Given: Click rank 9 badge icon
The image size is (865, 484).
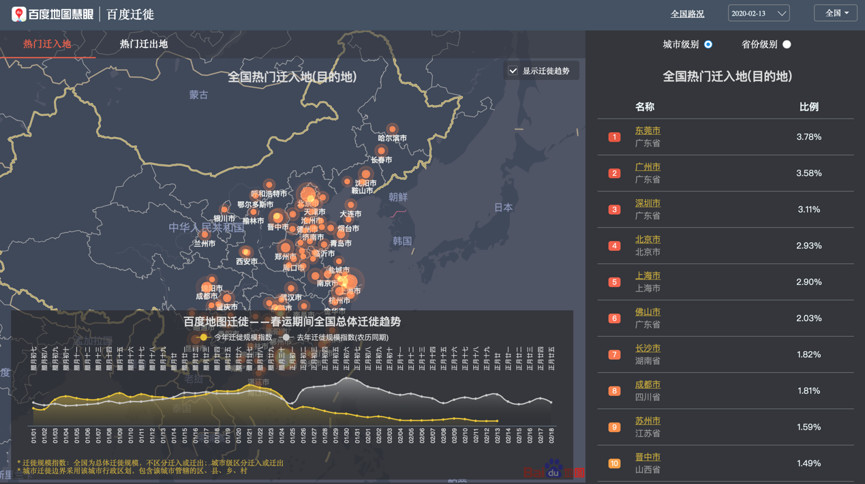Looking at the screenshot, I should click(614, 427).
